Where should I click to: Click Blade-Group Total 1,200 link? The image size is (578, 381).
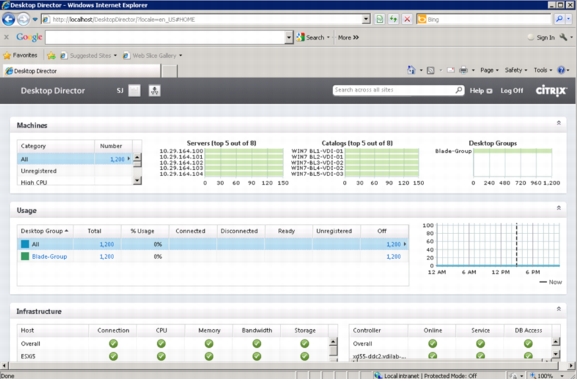(107, 256)
